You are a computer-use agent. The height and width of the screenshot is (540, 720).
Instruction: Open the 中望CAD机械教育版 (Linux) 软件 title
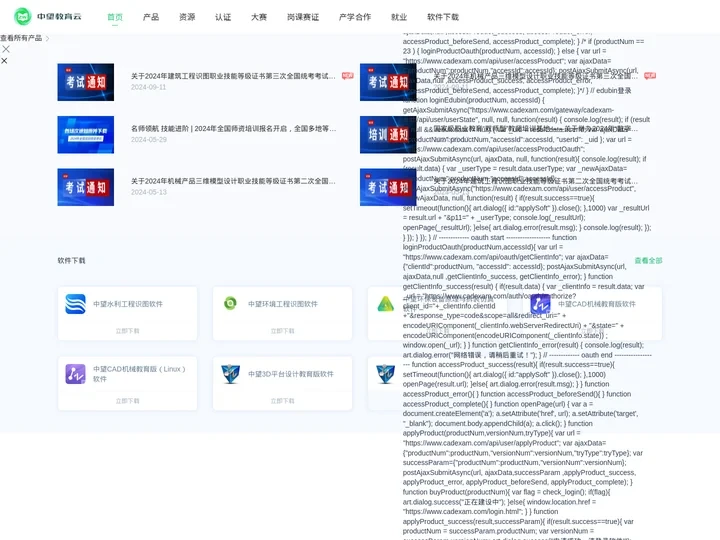[139, 374]
